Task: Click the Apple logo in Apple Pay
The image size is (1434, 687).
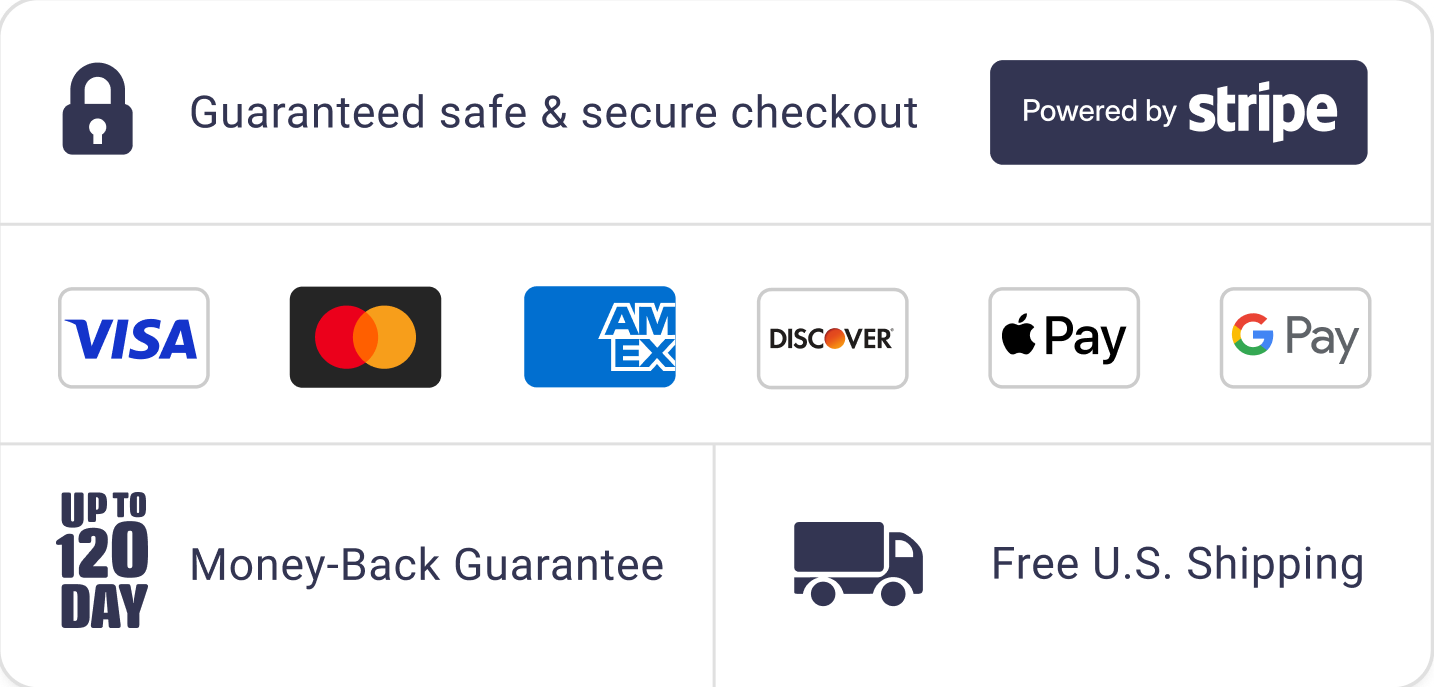Action: pos(1019,336)
